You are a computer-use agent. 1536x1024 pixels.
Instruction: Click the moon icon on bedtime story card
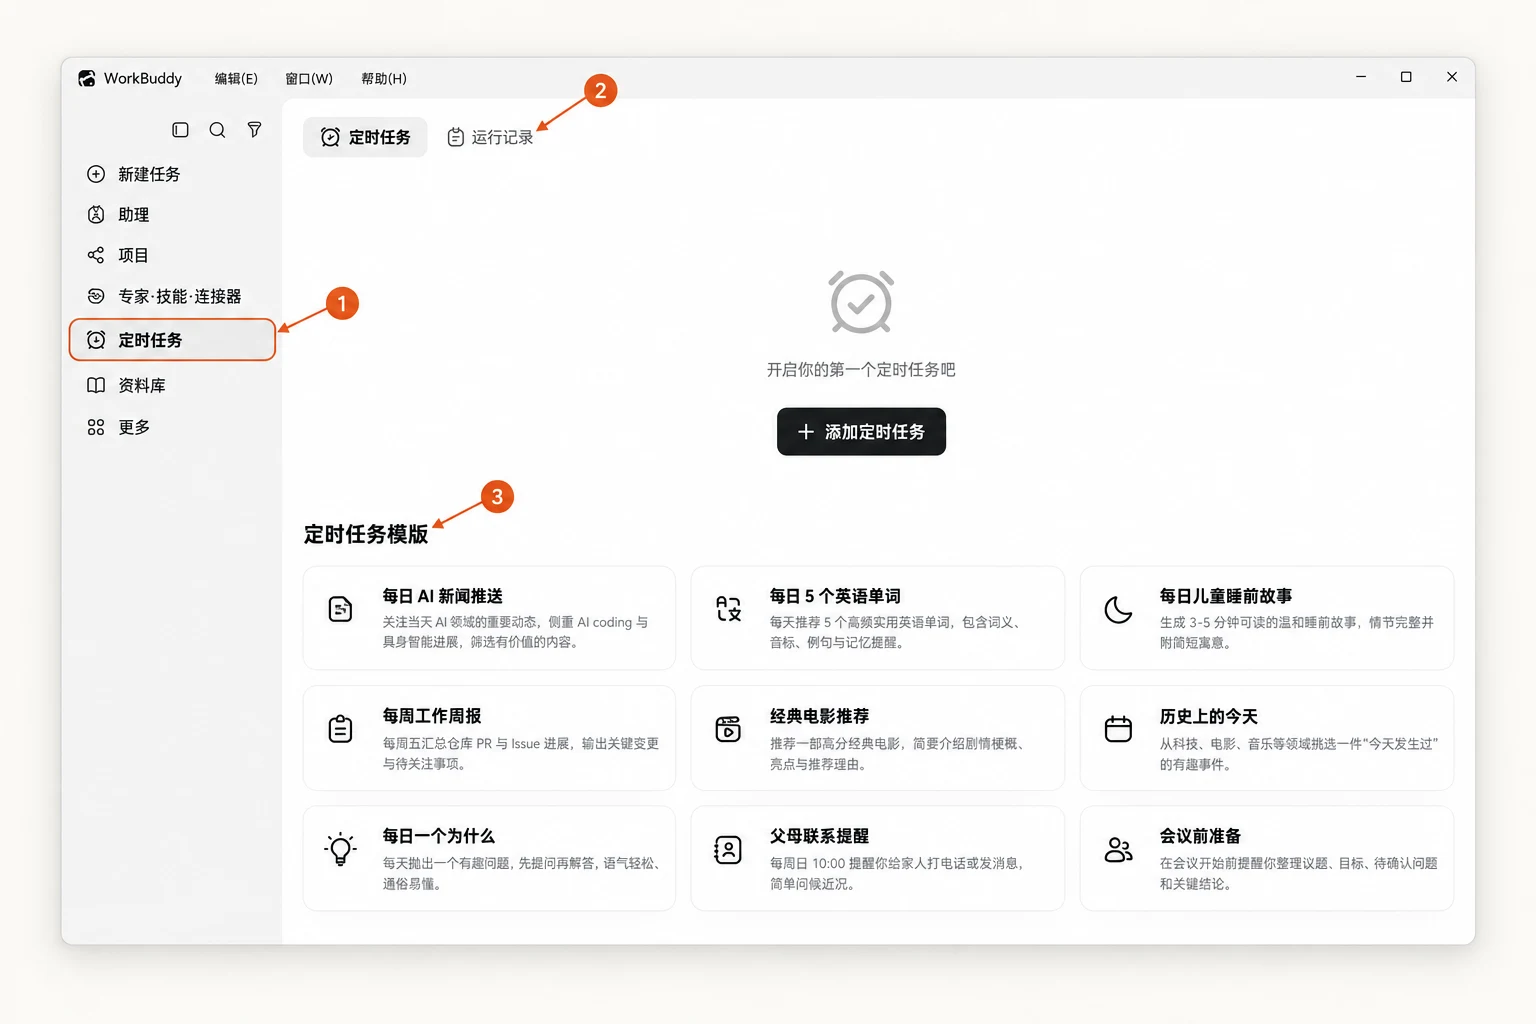coord(1118,609)
